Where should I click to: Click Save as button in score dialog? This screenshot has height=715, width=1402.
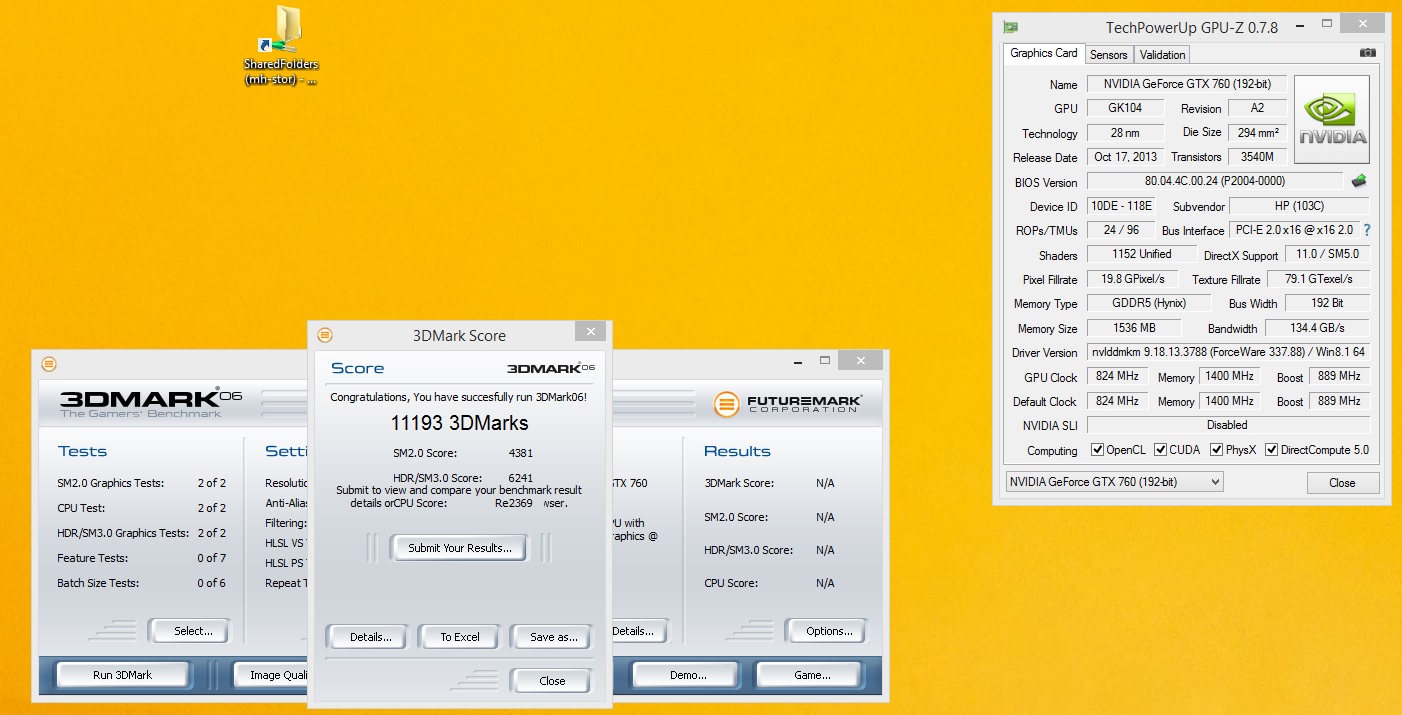pos(553,637)
